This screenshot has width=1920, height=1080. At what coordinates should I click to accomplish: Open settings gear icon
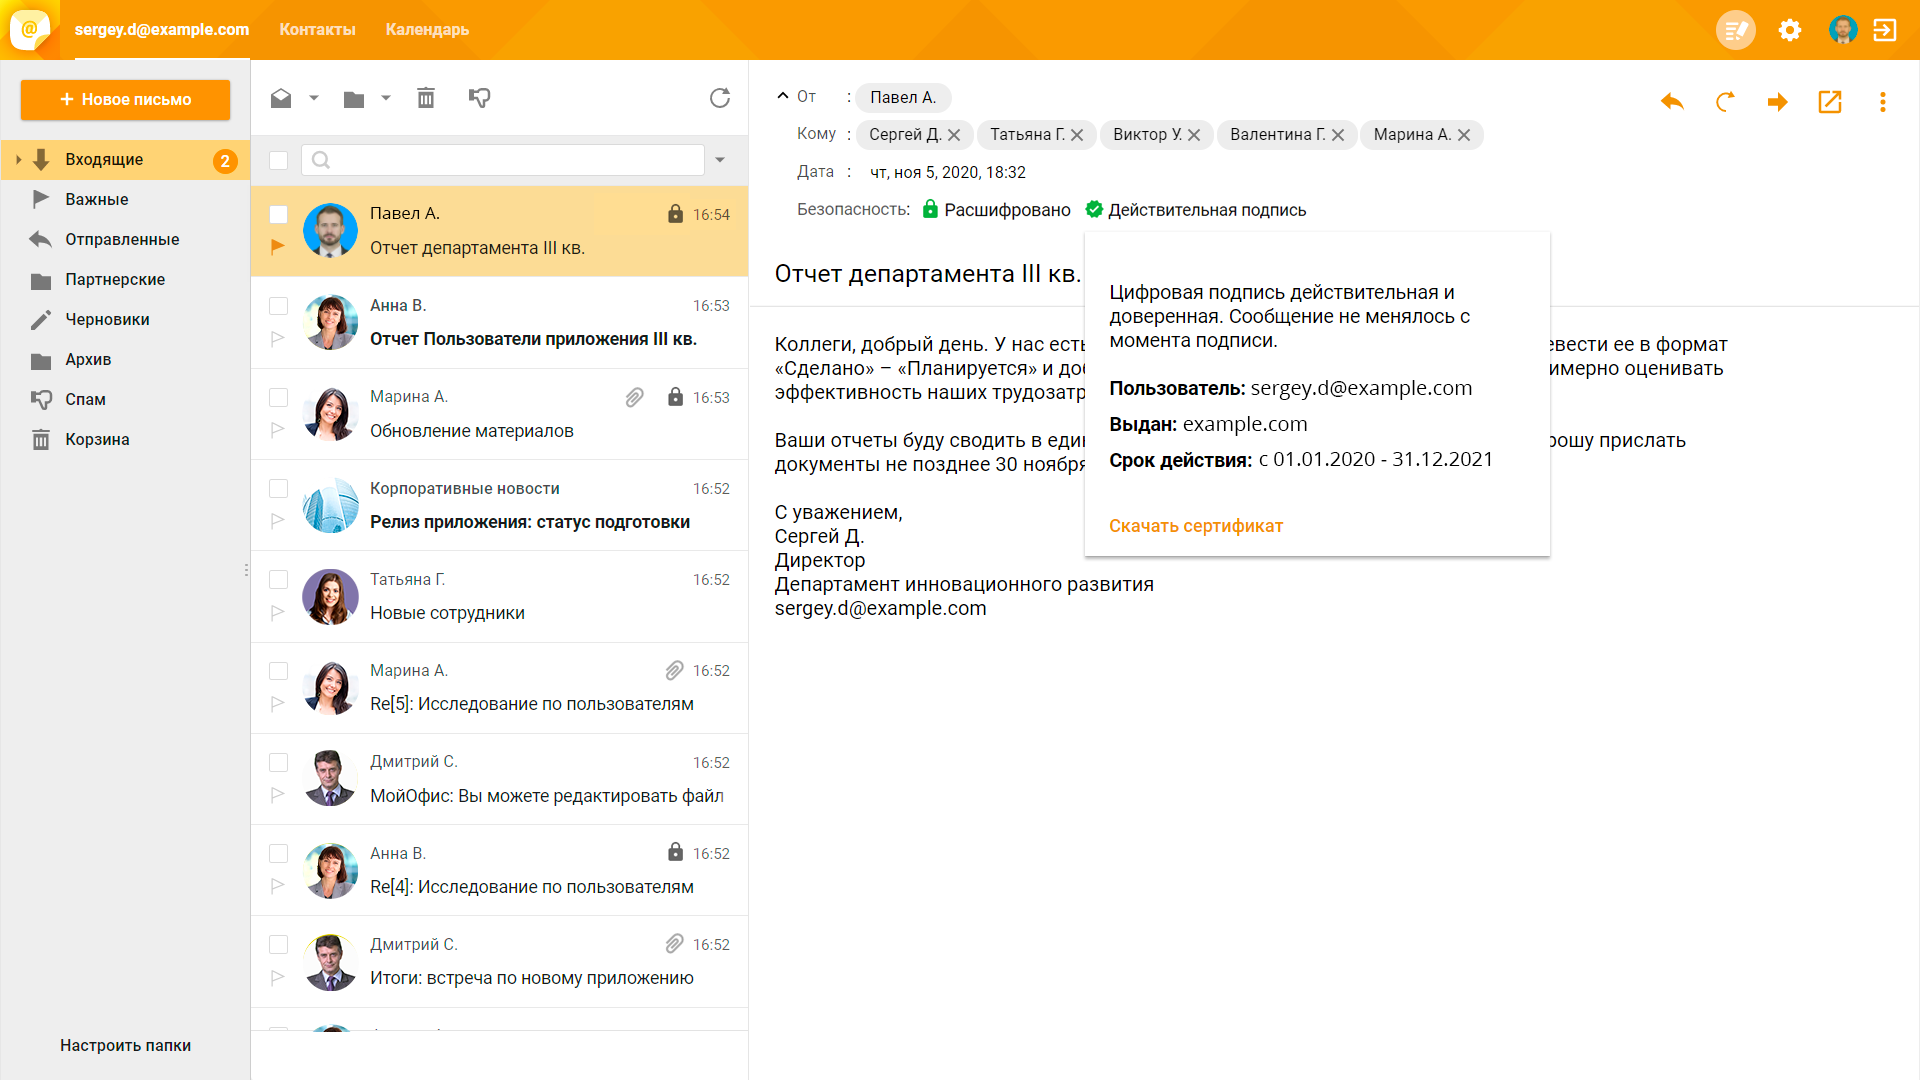[x=1790, y=30]
